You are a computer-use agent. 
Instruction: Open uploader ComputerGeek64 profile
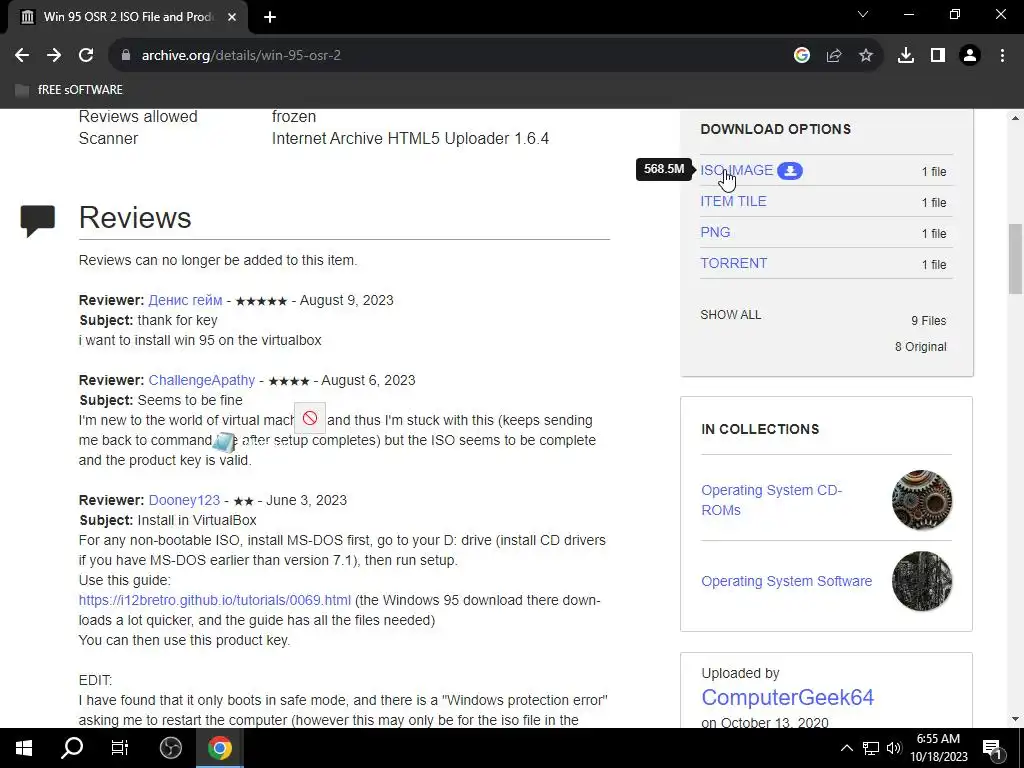click(787, 697)
